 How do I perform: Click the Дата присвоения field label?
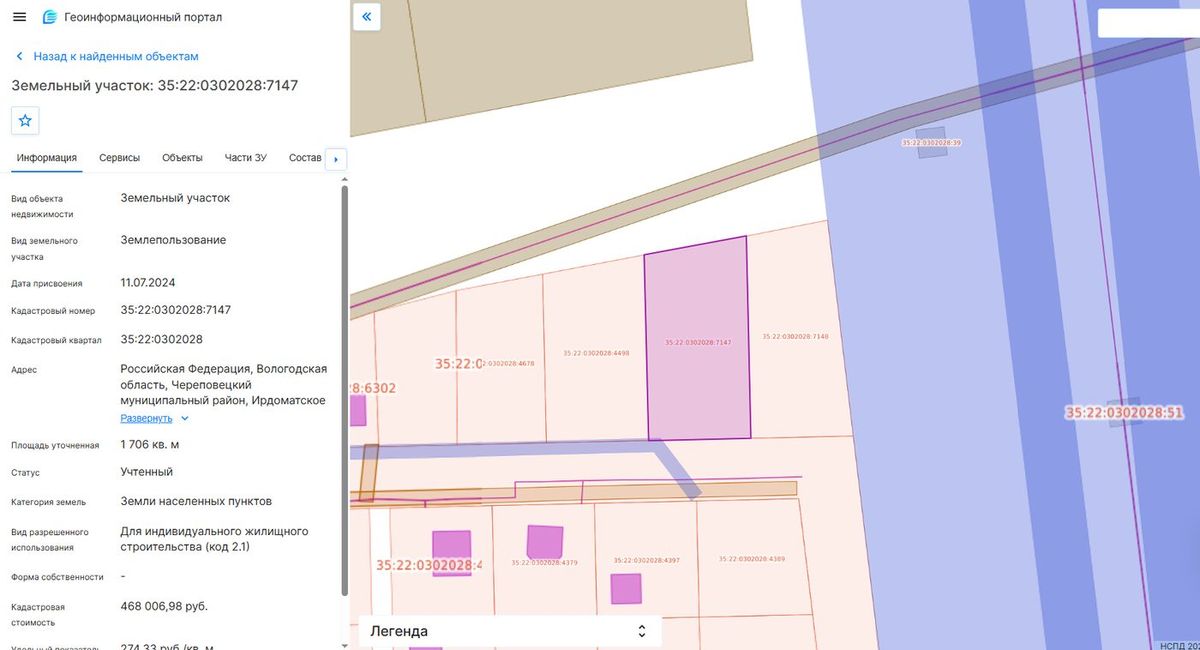(47, 283)
